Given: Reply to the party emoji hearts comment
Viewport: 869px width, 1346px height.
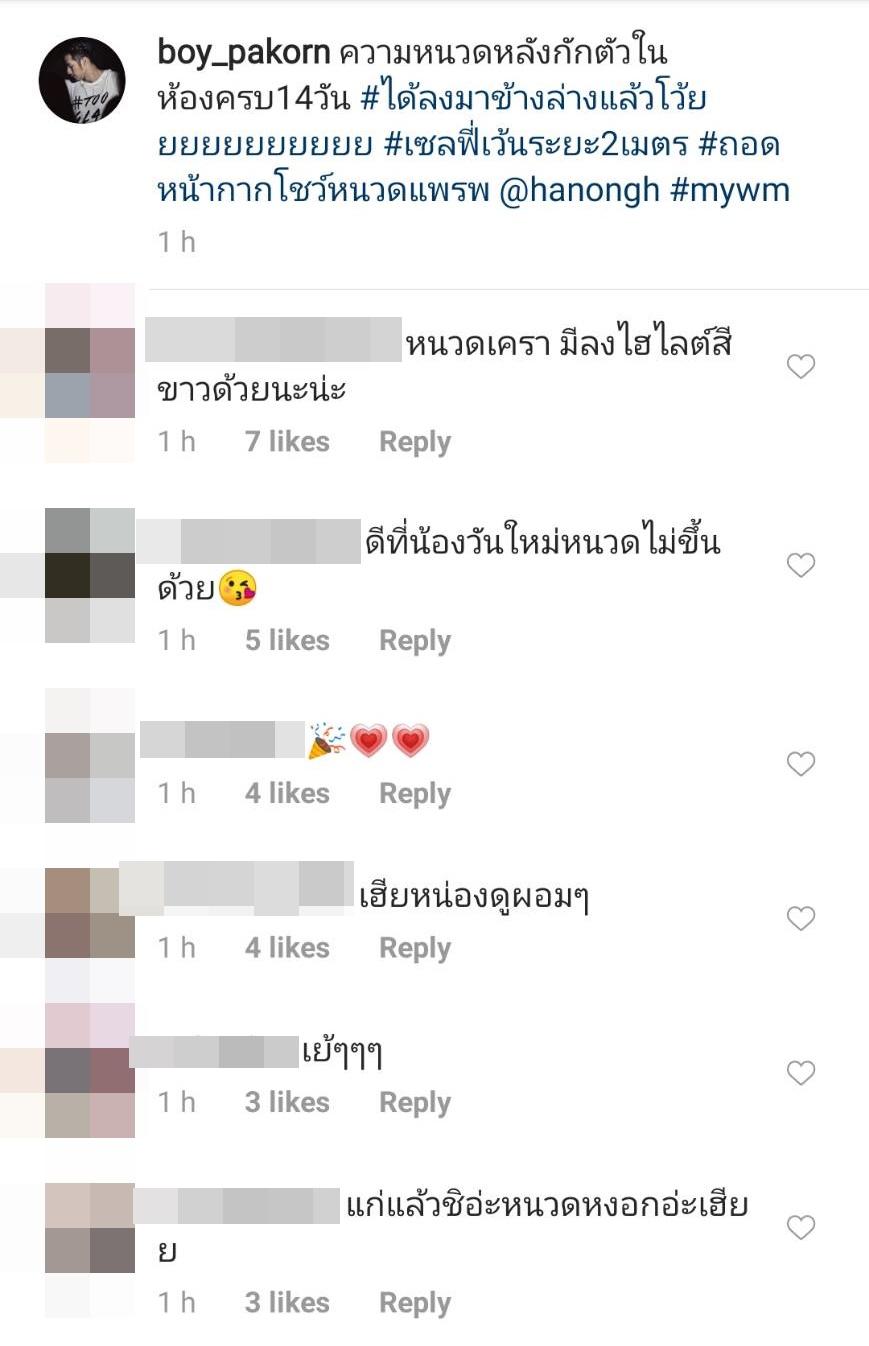Looking at the screenshot, I should tap(415, 794).
